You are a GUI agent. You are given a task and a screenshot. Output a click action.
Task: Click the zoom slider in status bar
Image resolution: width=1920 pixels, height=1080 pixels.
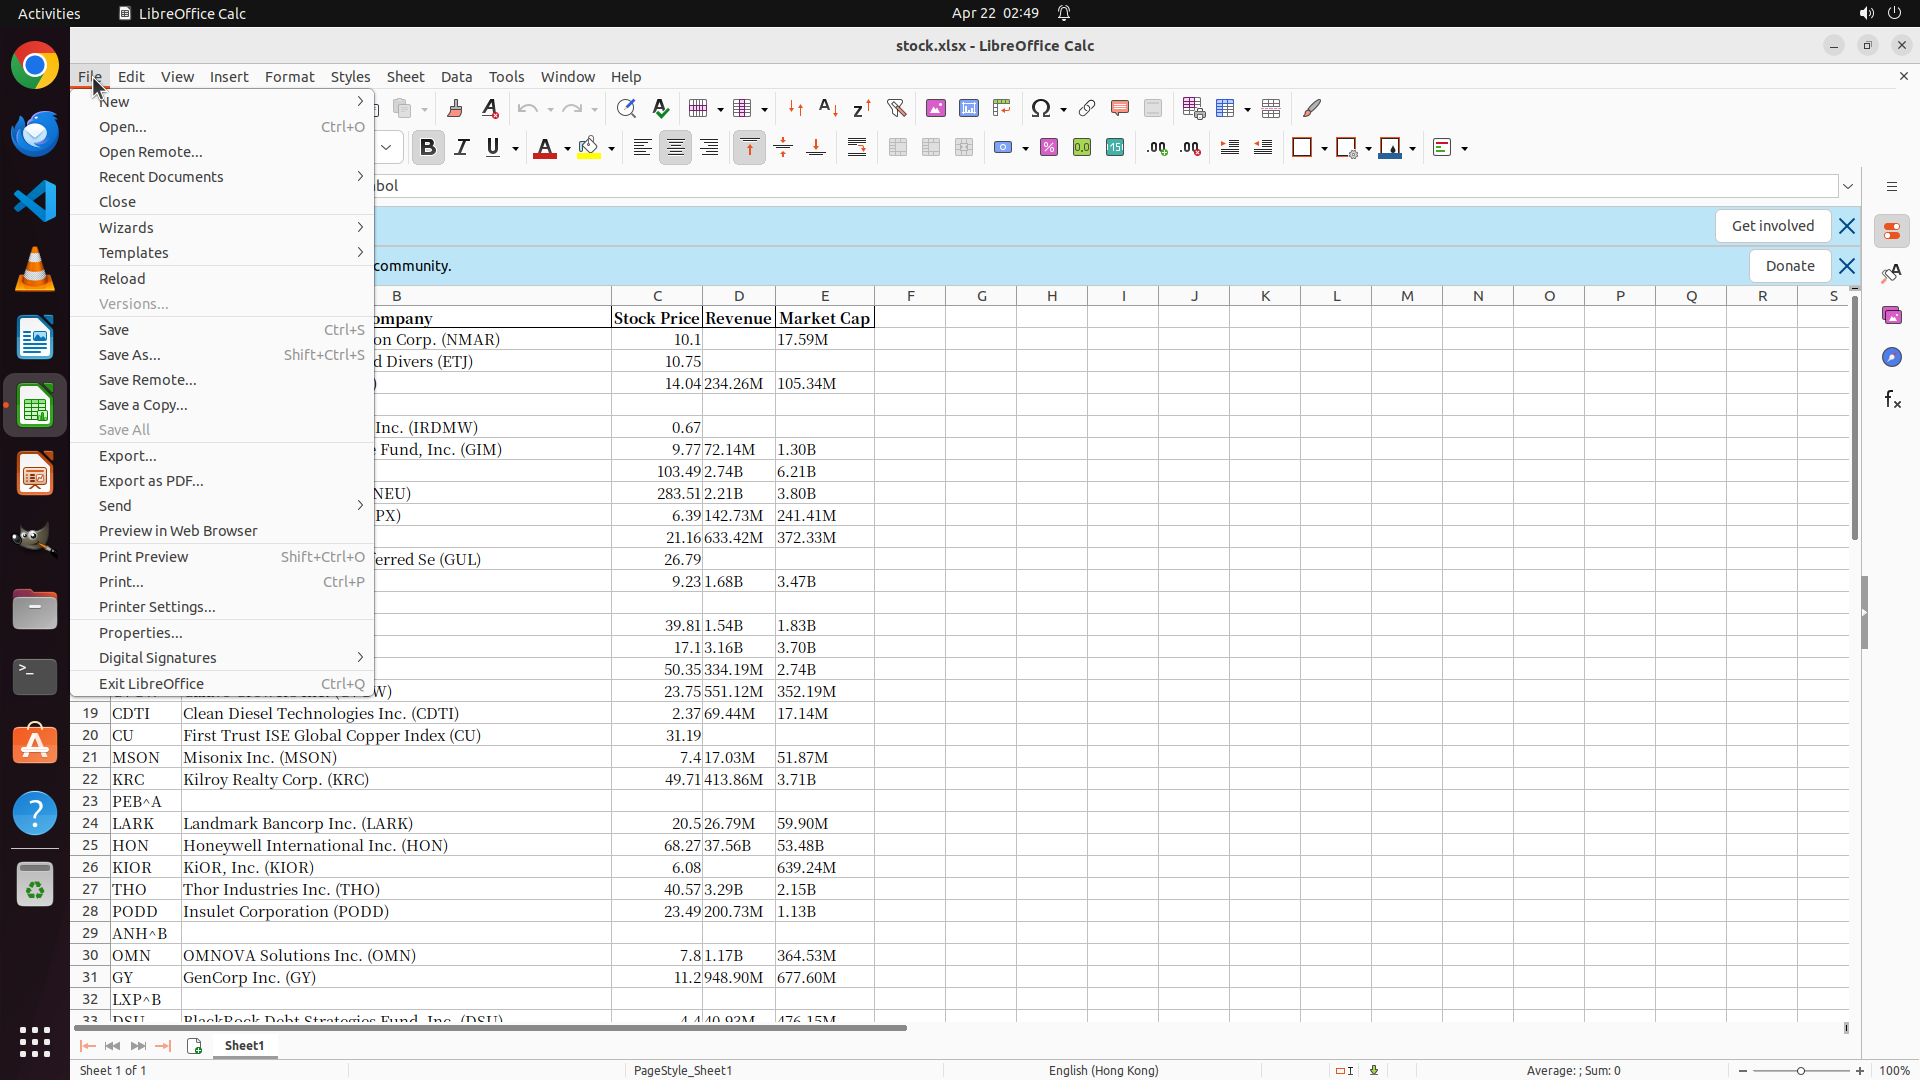pos(1800,1071)
